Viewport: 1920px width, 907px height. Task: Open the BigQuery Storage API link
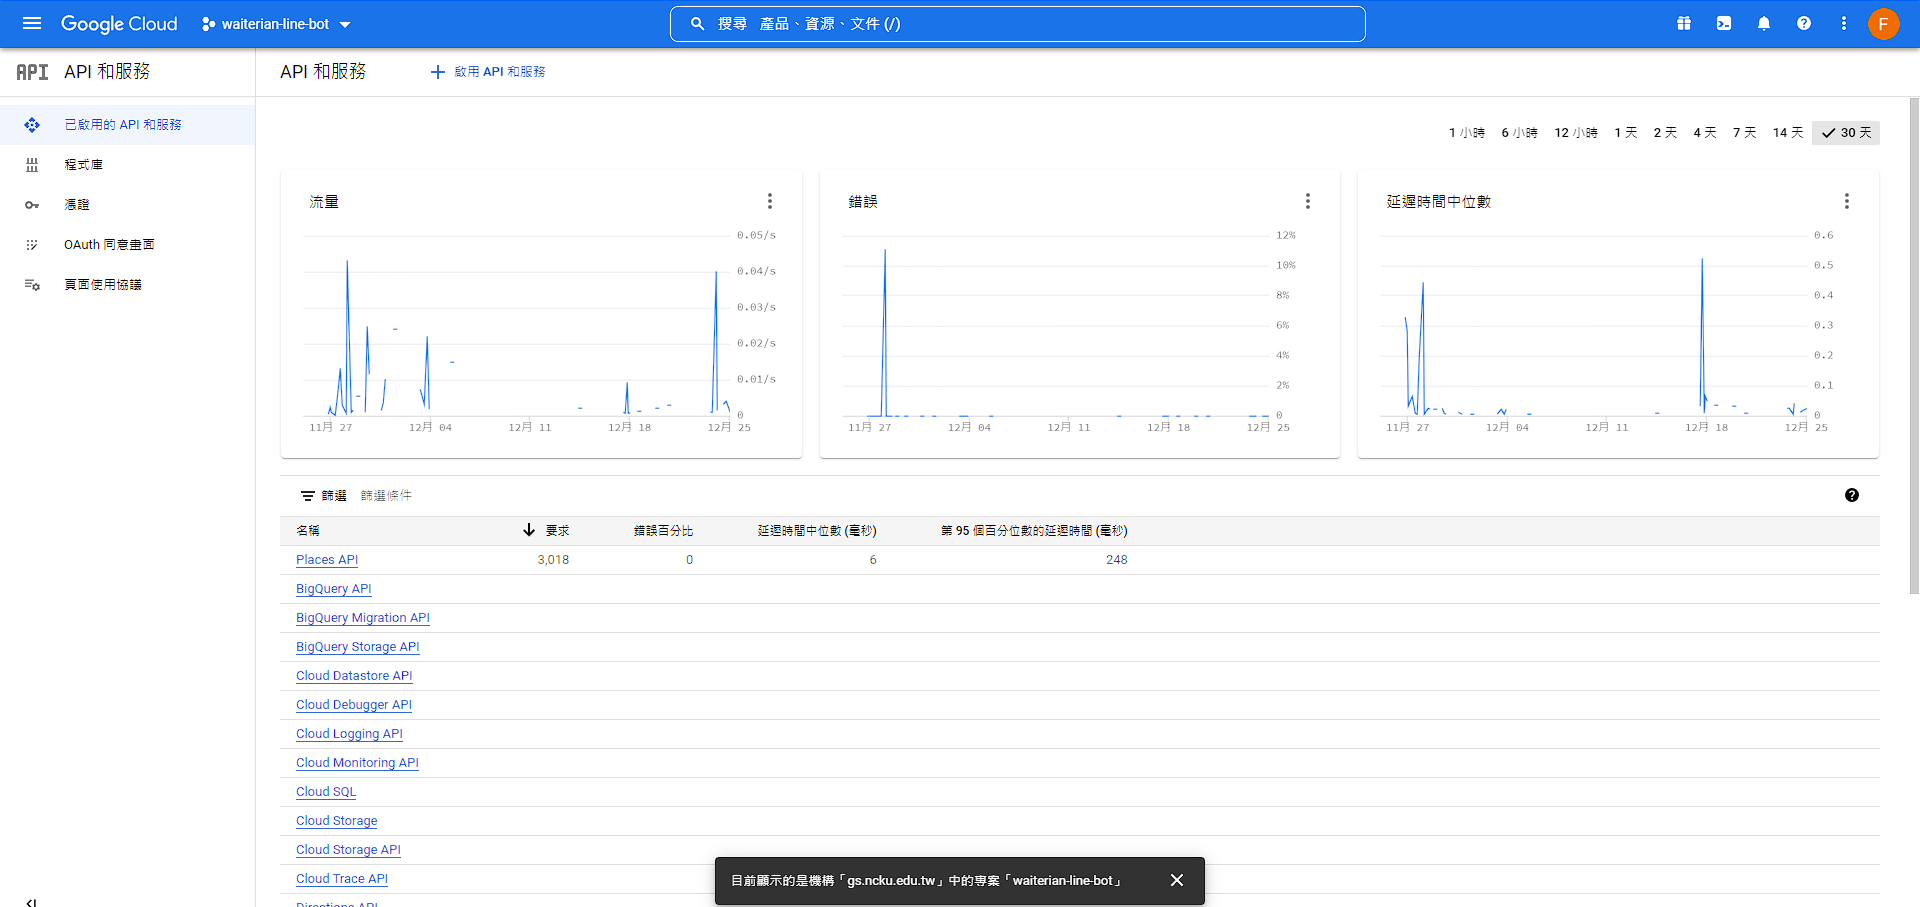357,647
